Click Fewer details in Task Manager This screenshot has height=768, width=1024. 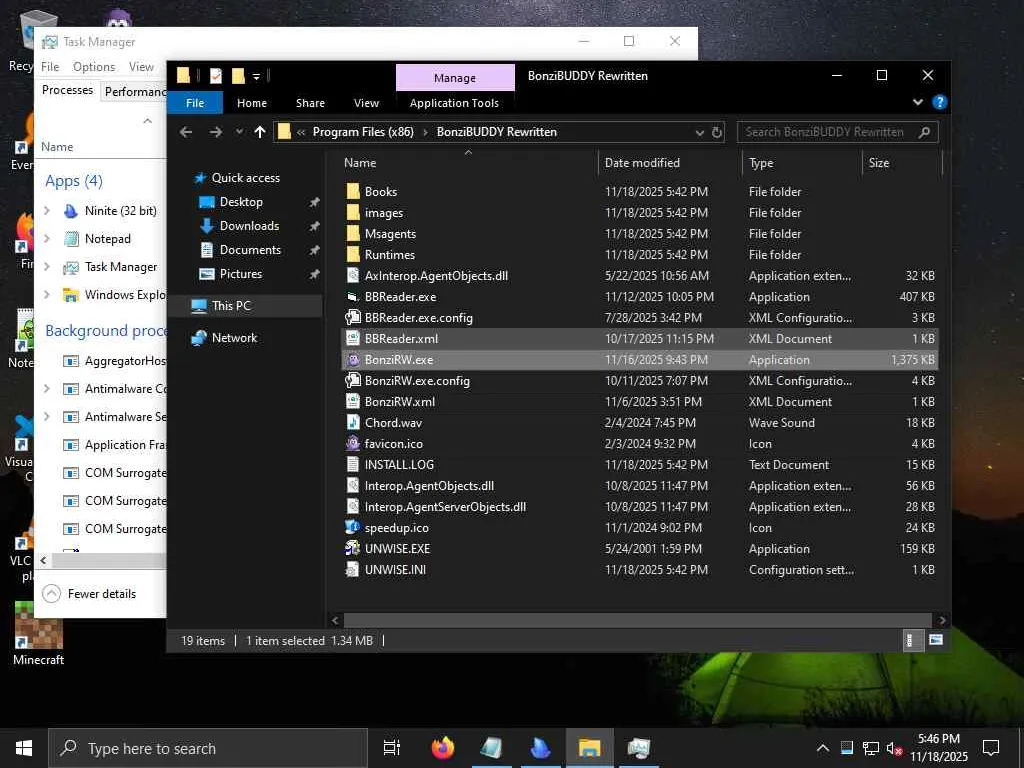[89, 594]
